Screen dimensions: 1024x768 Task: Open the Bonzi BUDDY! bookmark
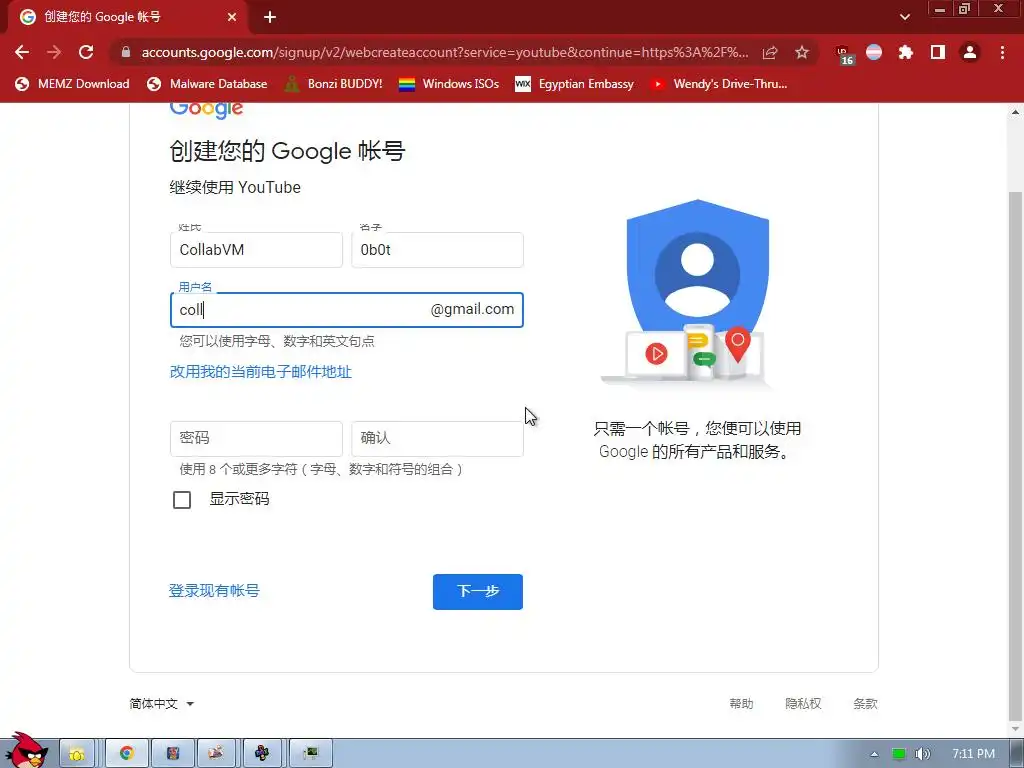[334, 84]
